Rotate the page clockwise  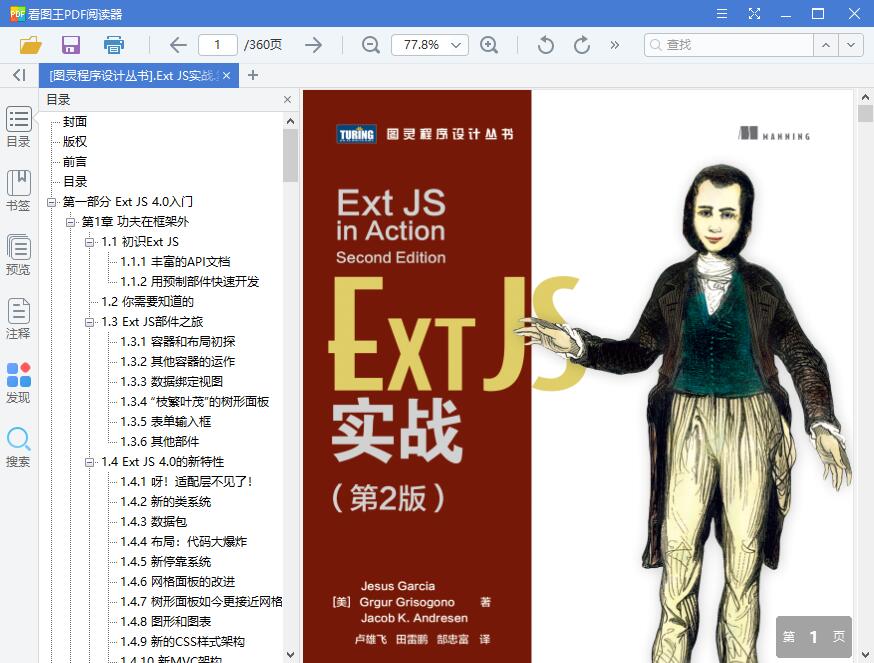click(x=581, y=45)
